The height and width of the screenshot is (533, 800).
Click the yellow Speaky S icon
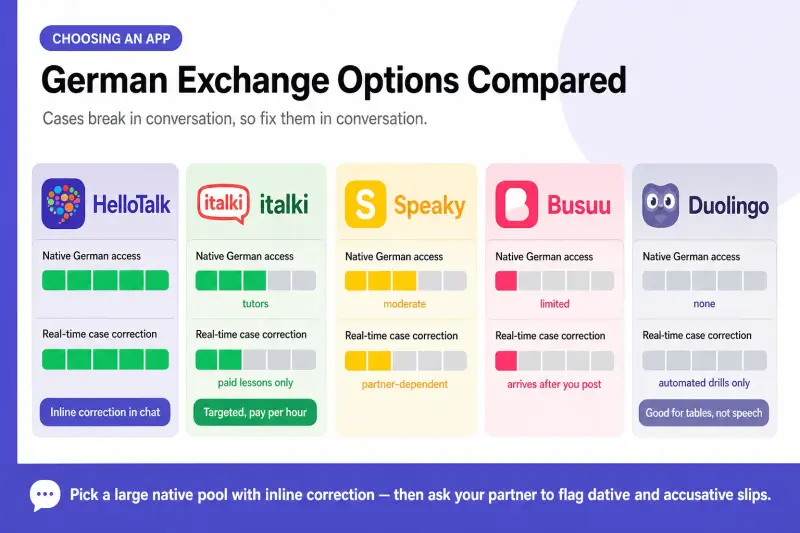365,204
